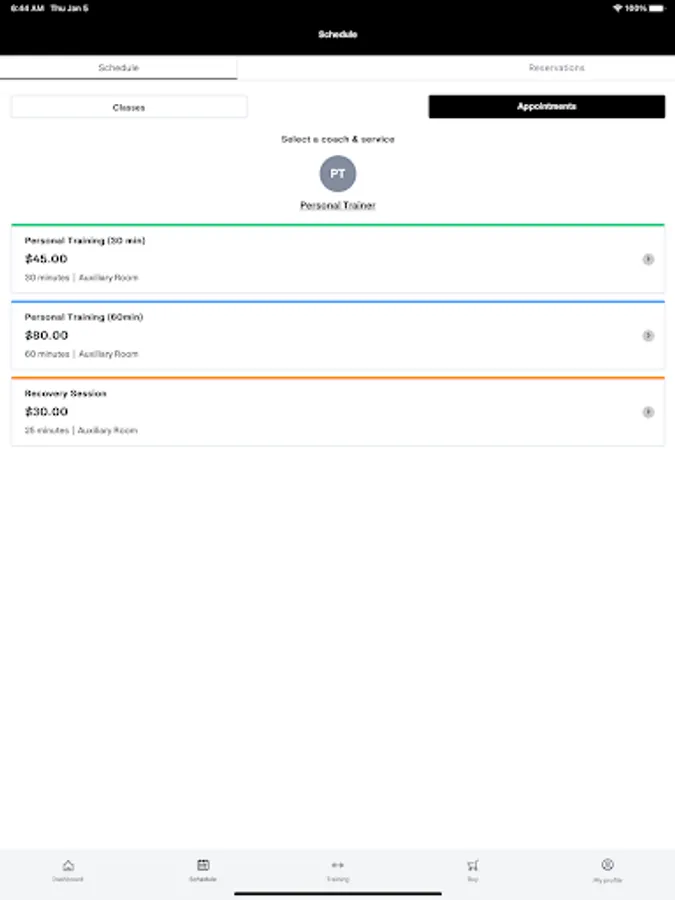Open the Personal Trainer link
Viewport: 675px width, 900px height.
point(339,205)
